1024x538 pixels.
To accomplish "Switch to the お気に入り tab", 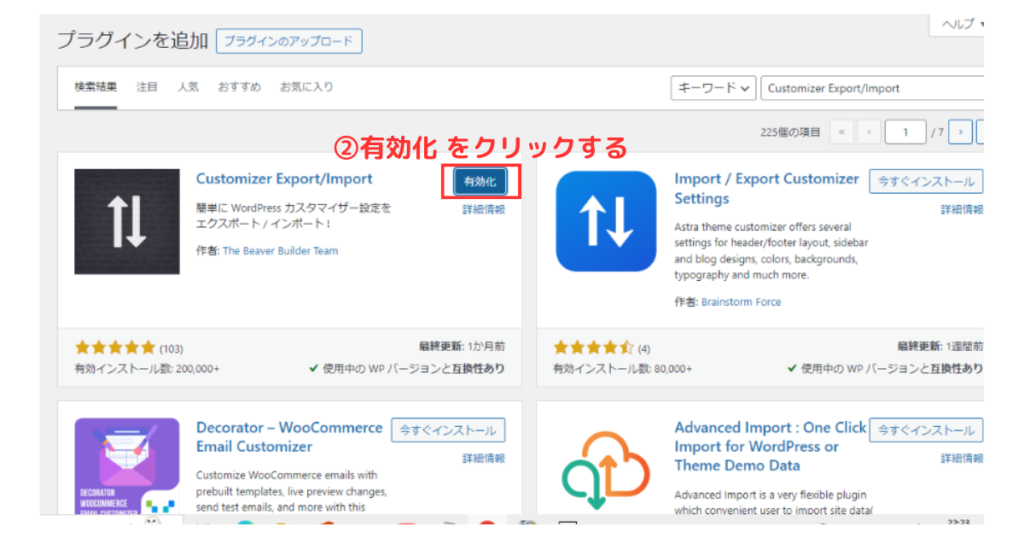I will click(x=306, y=87).
